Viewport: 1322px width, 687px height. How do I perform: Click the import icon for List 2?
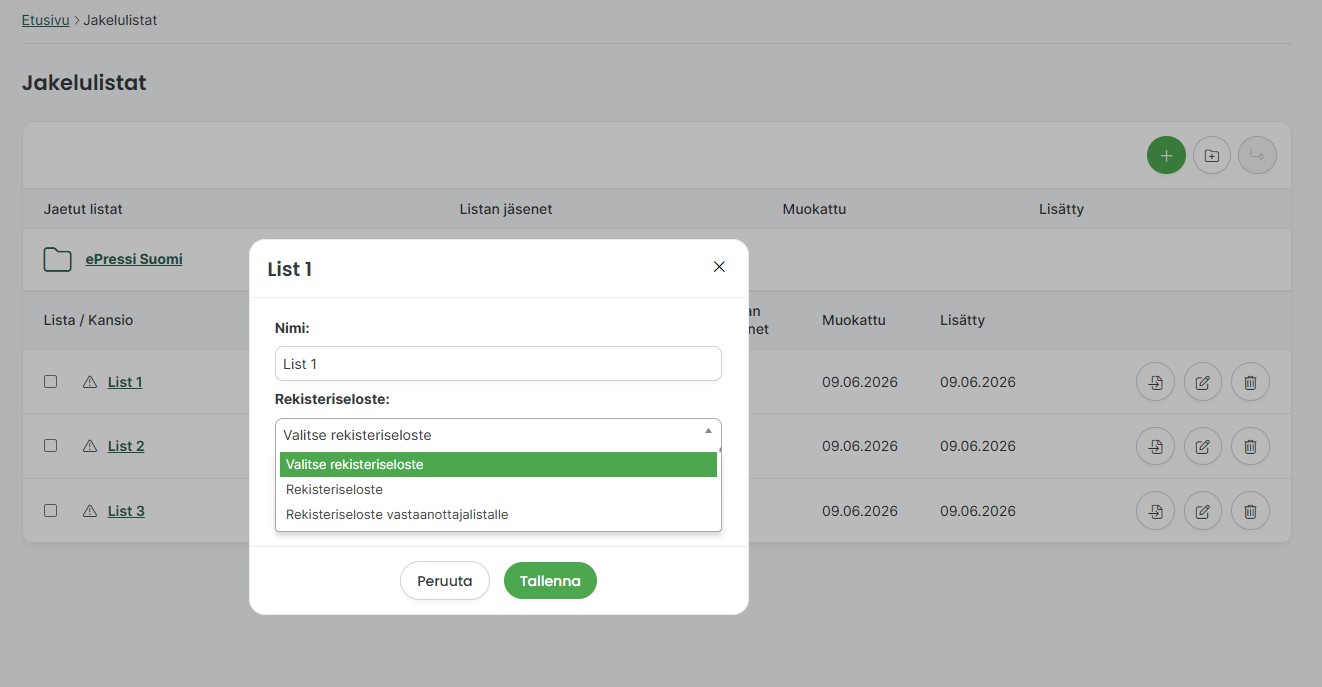tap(1156, 446)
